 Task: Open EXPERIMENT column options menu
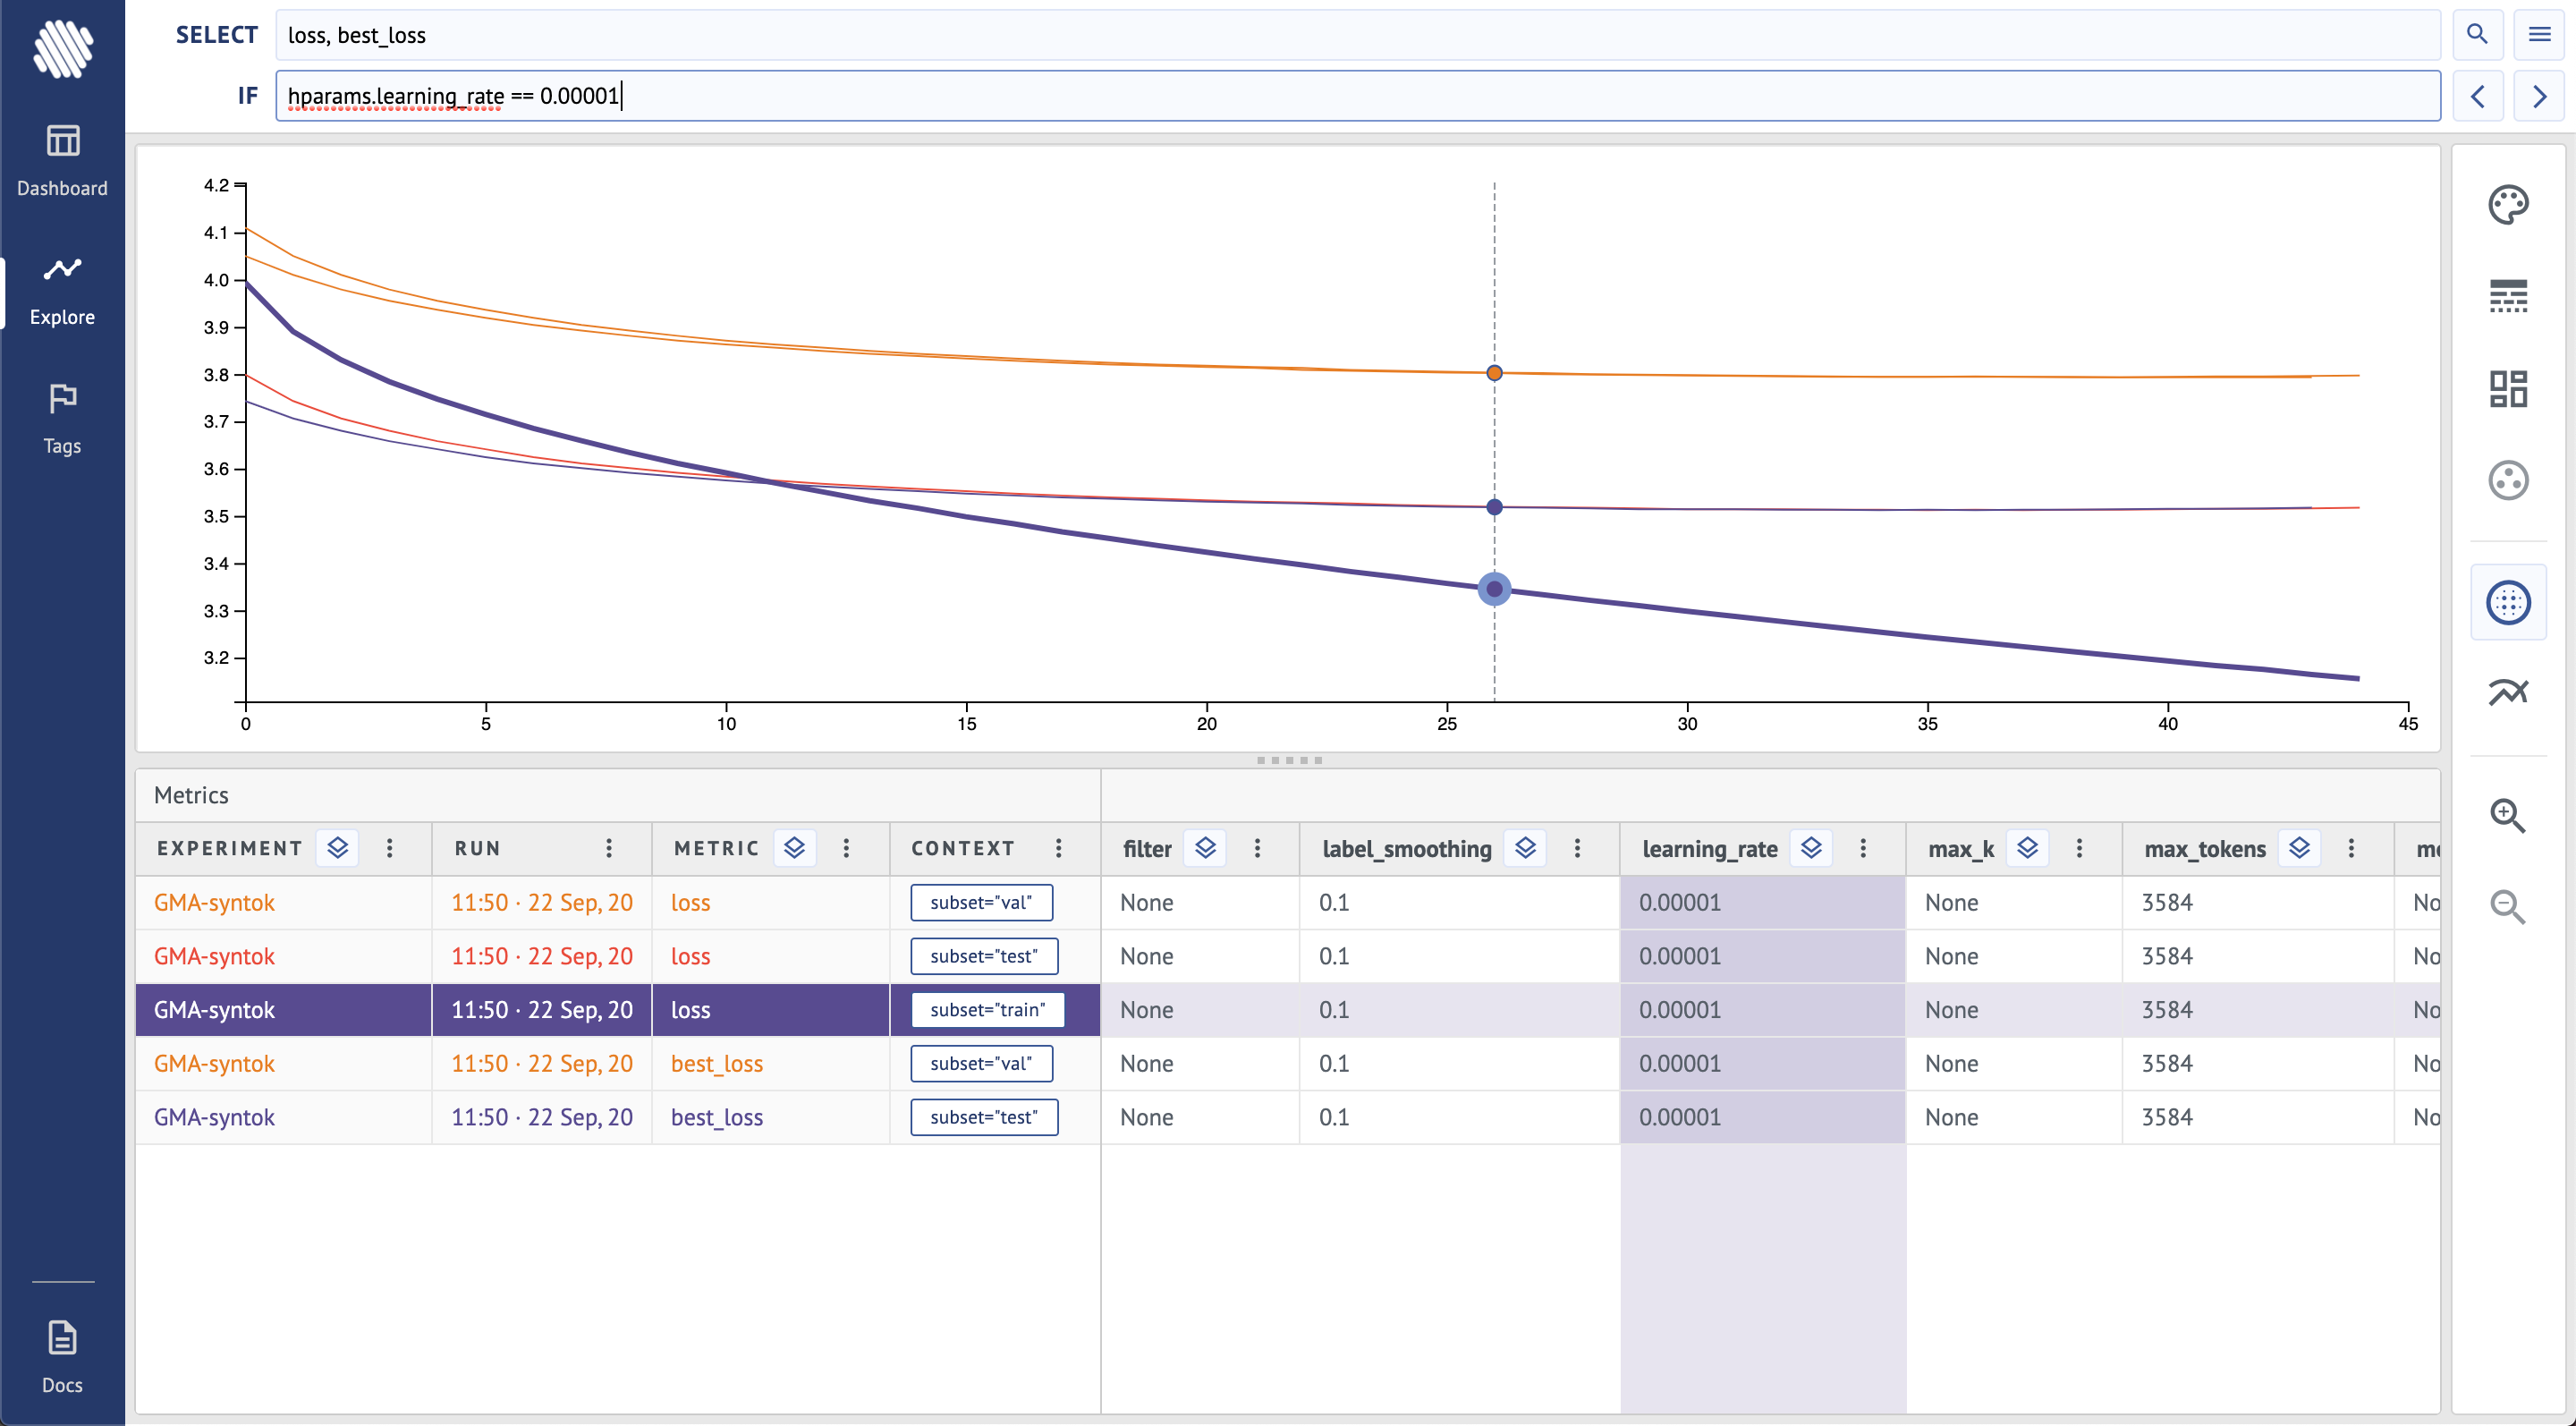point(390,848)
